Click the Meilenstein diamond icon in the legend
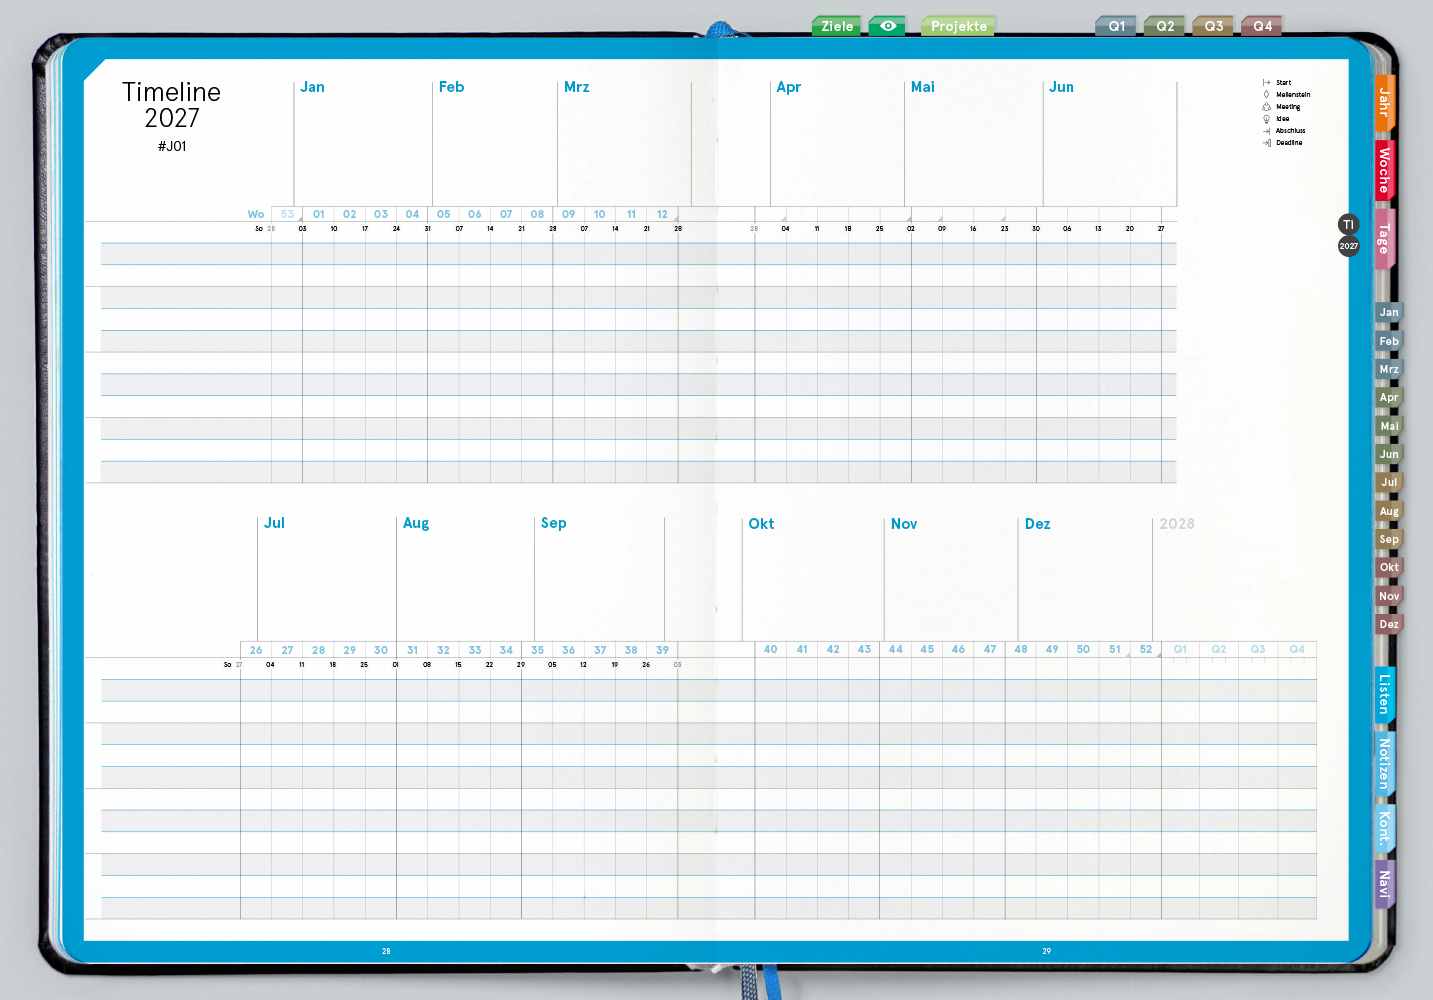The width and height of the screenshot is (1433, 1000). pyautogui.click(x=1266, y=95)
